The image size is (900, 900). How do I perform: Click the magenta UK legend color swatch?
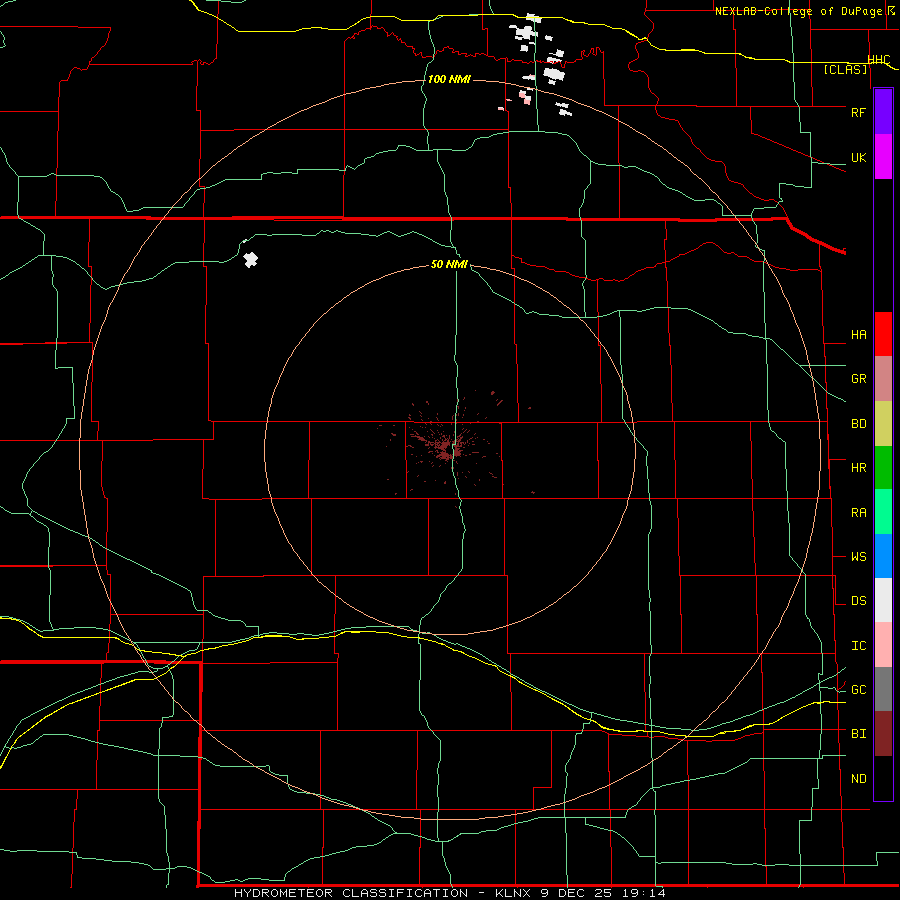883,157
